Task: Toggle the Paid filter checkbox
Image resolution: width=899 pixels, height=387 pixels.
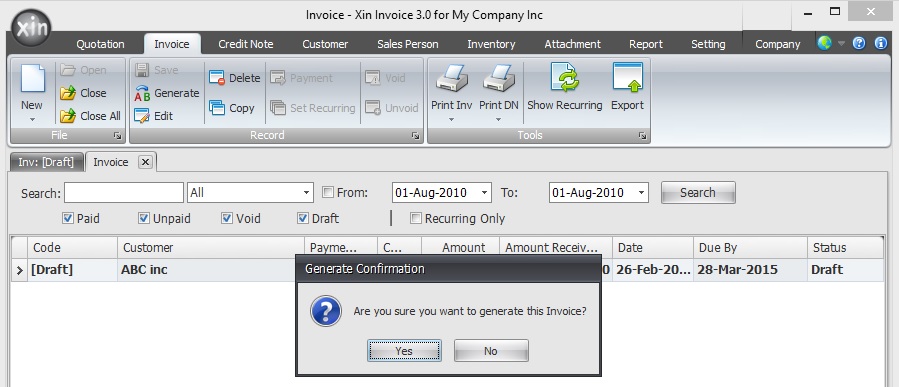Action: pos(68,218)
